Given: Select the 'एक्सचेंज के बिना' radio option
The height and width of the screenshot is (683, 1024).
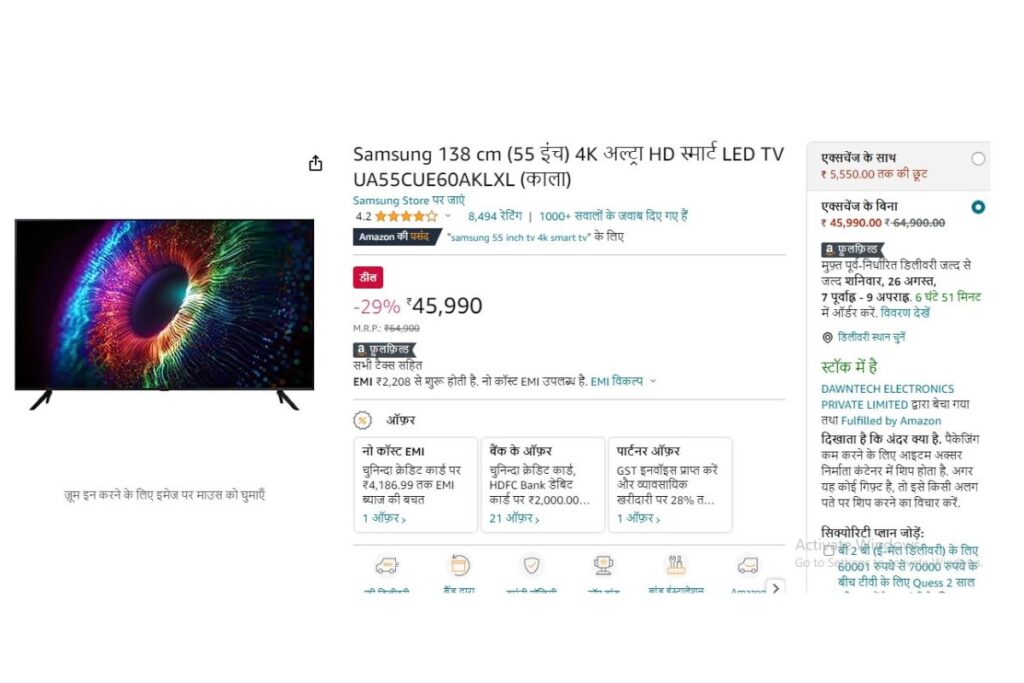Looking at the screenshot, I should pos(978,207).
